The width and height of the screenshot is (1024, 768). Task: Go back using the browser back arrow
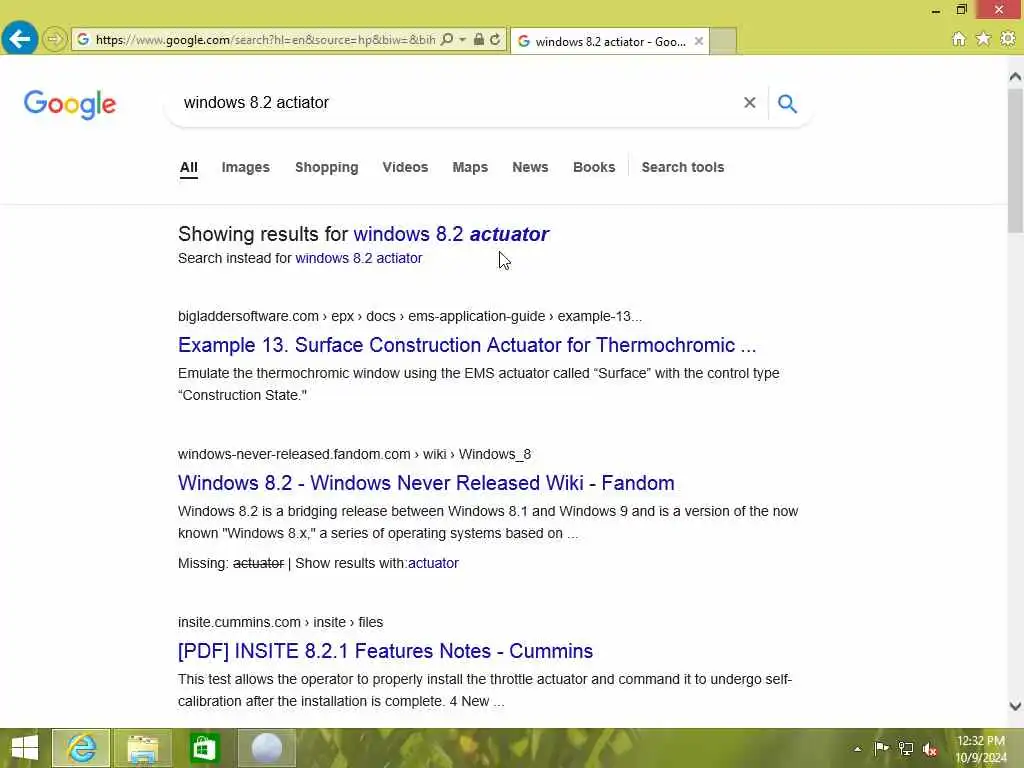[20, 39]
